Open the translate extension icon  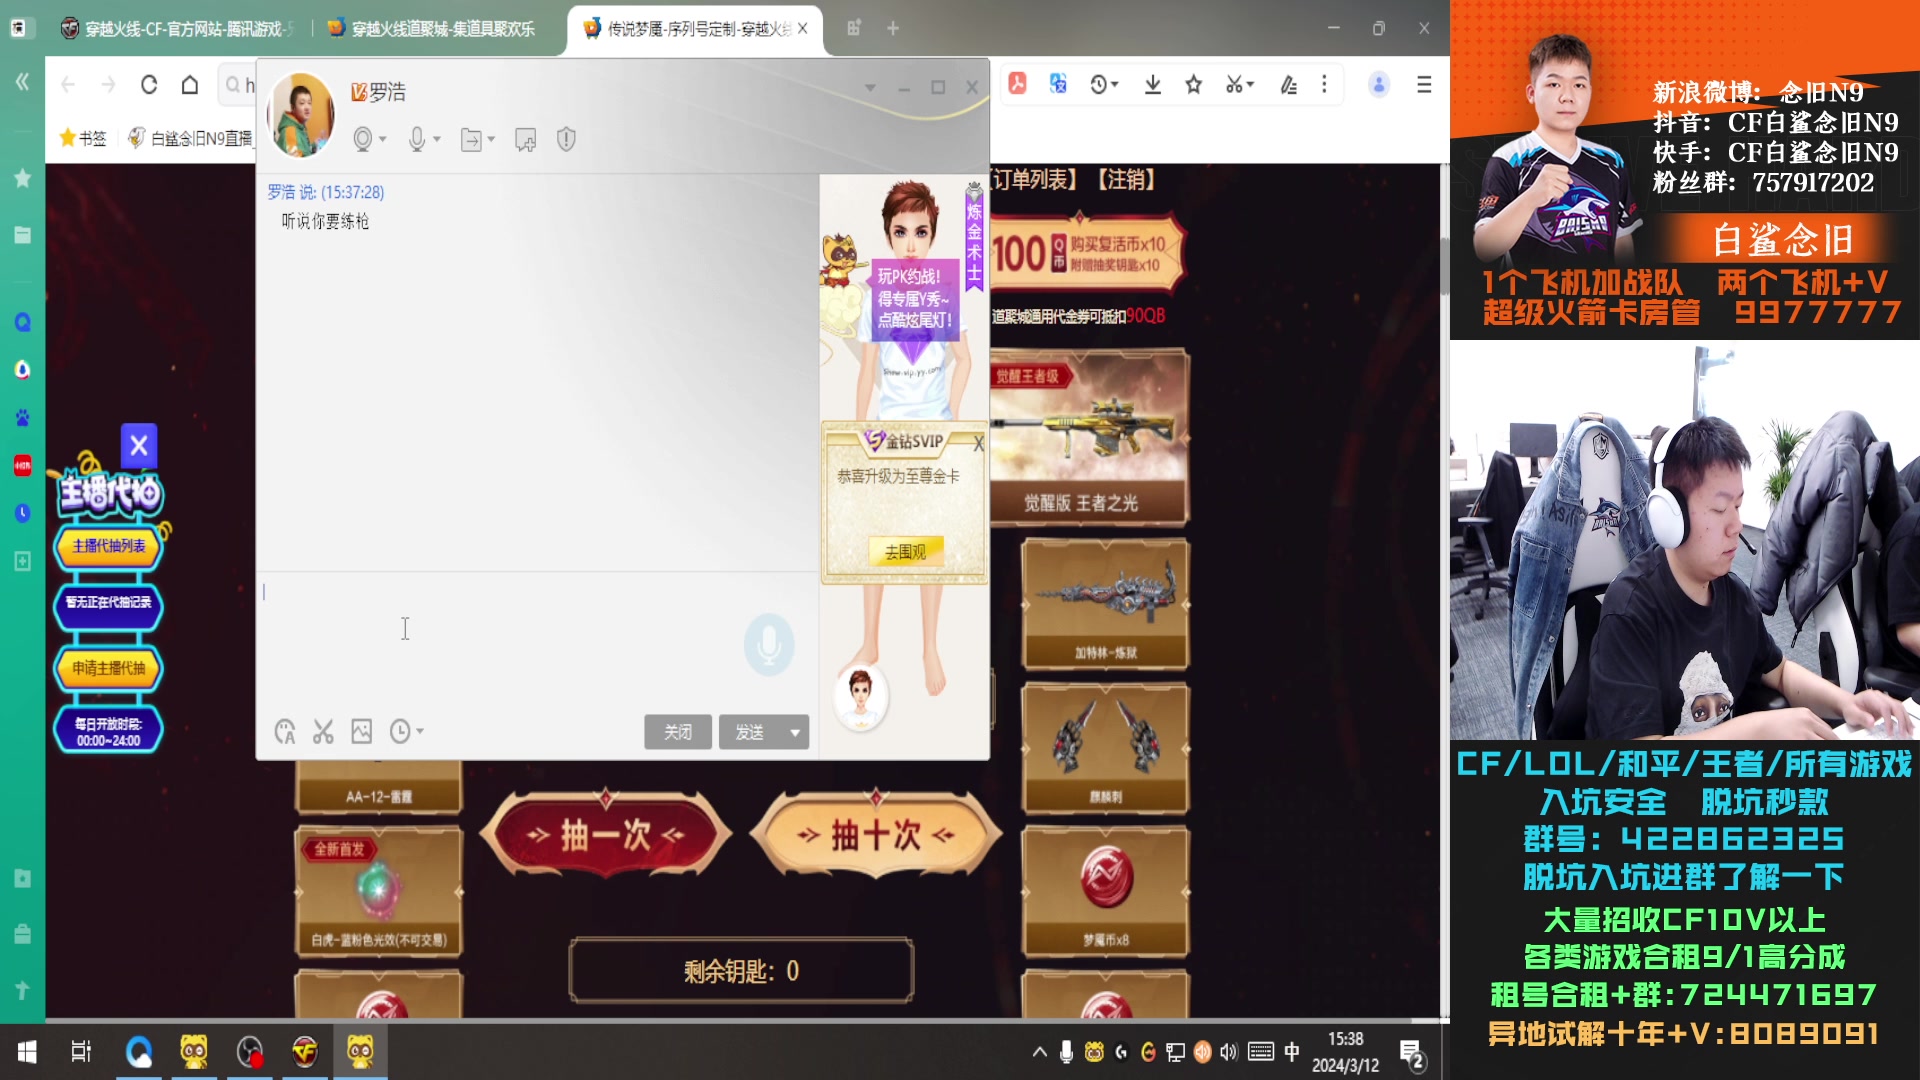pyautogui.click(x=1056, y=84)
